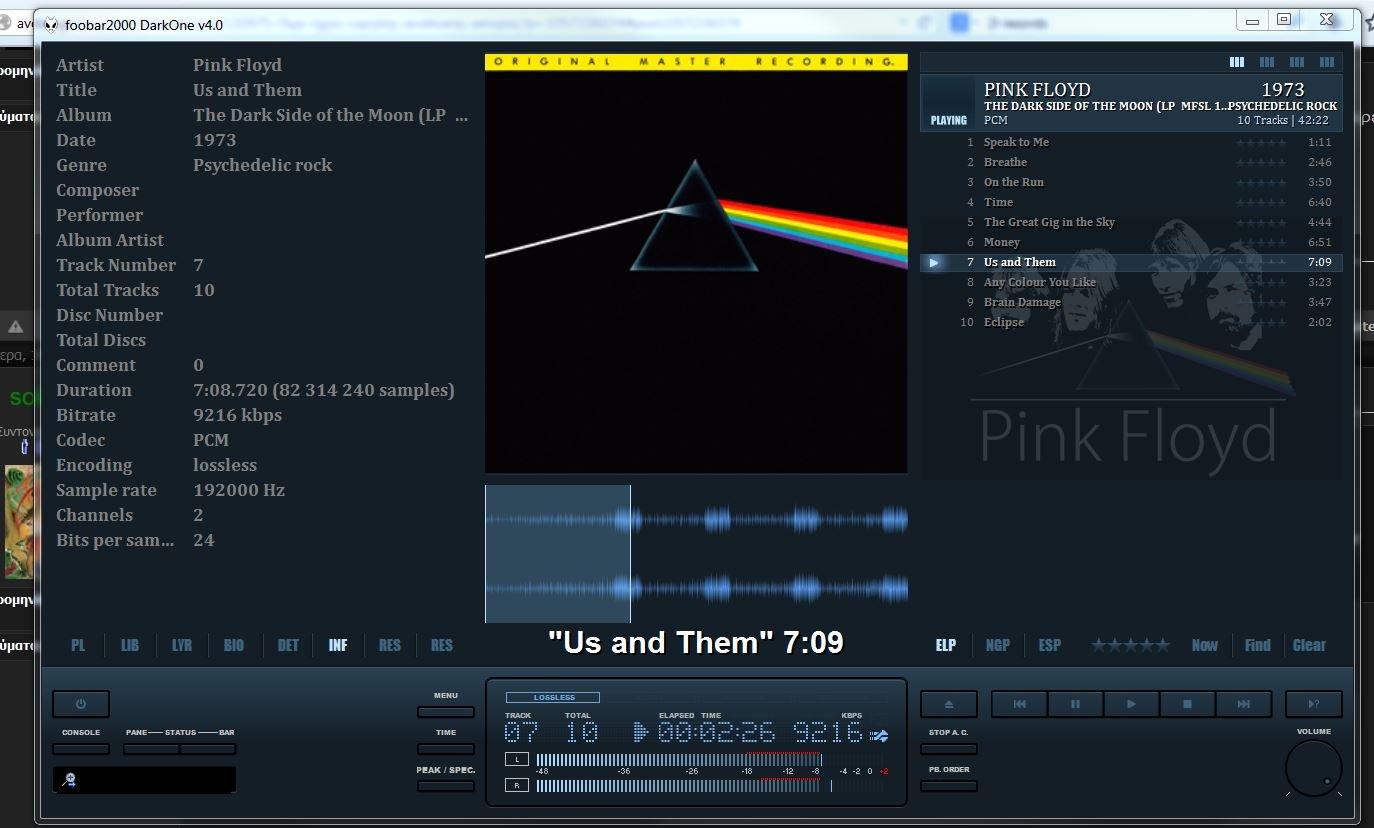
Task: Toggle the Peak / Spec. button
Action: point(446,786)
